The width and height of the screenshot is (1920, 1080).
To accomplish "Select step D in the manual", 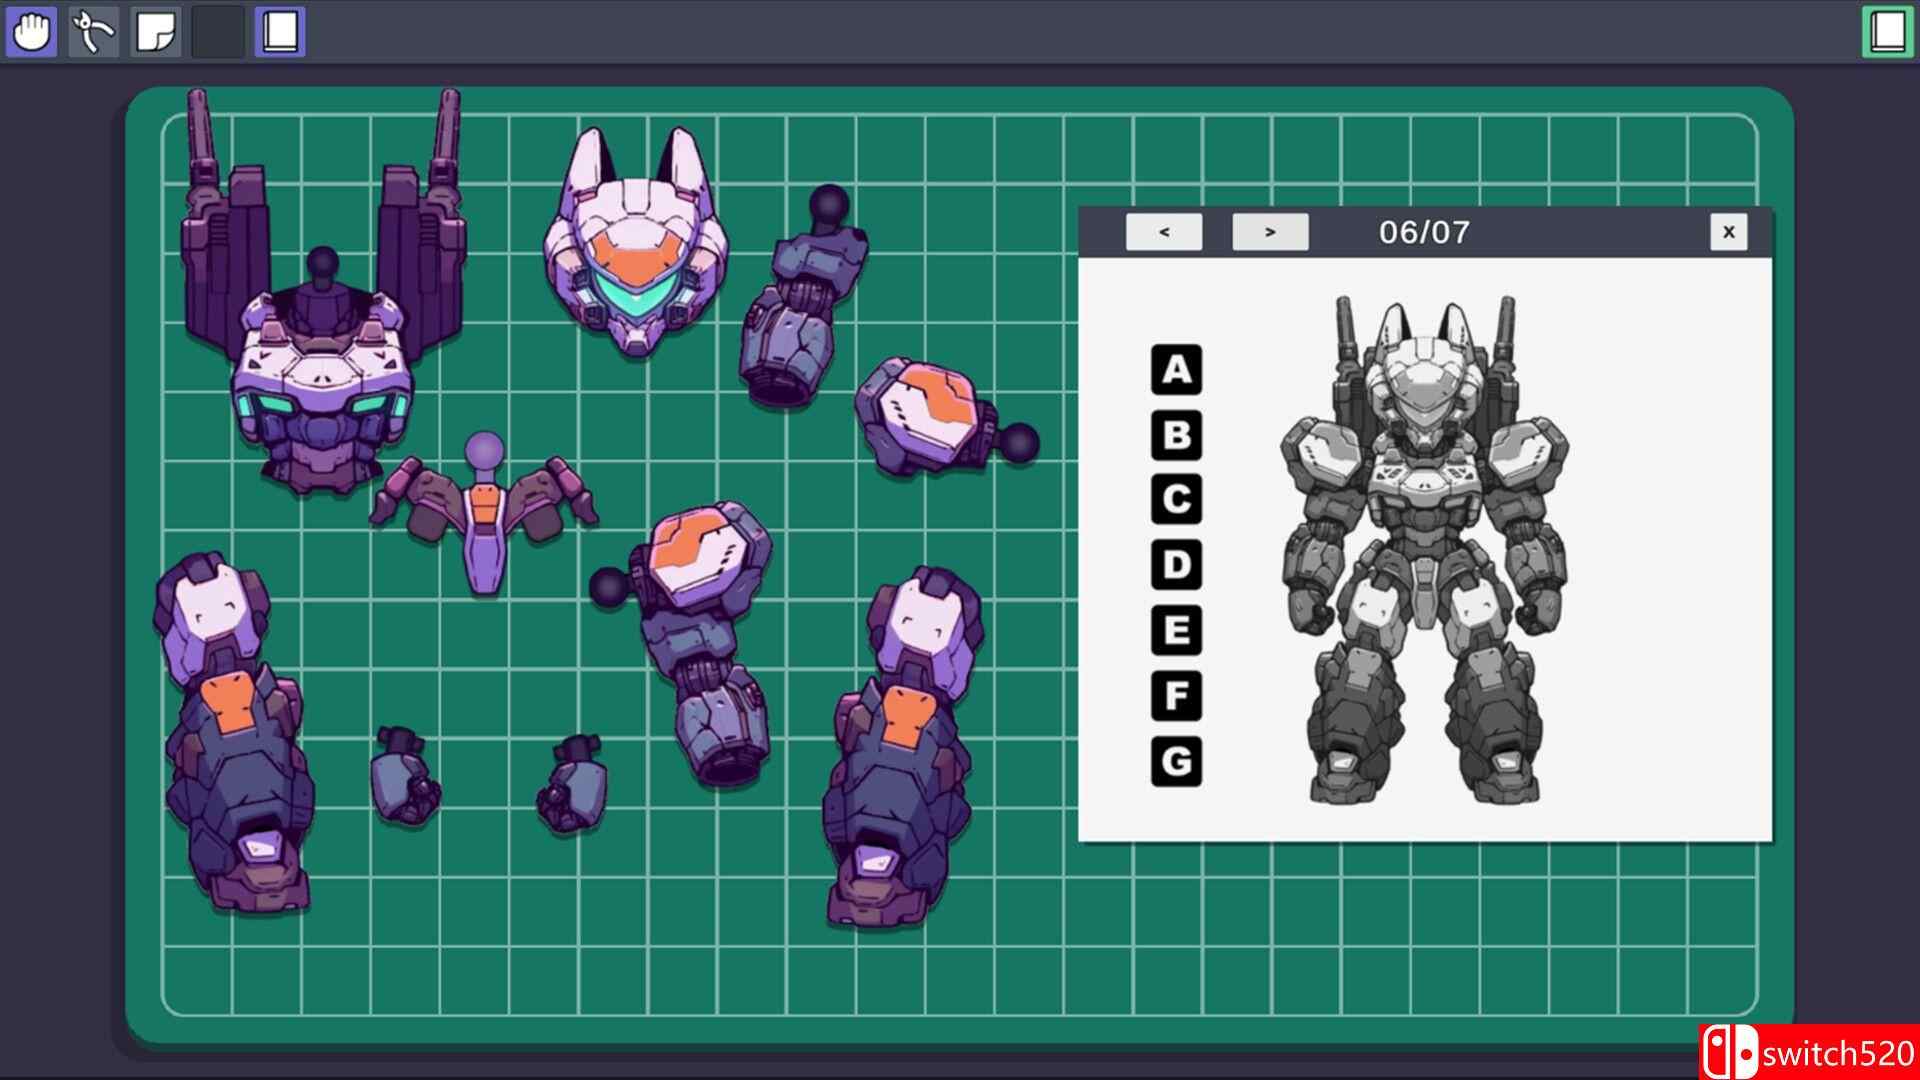I will pos(1176,565).
